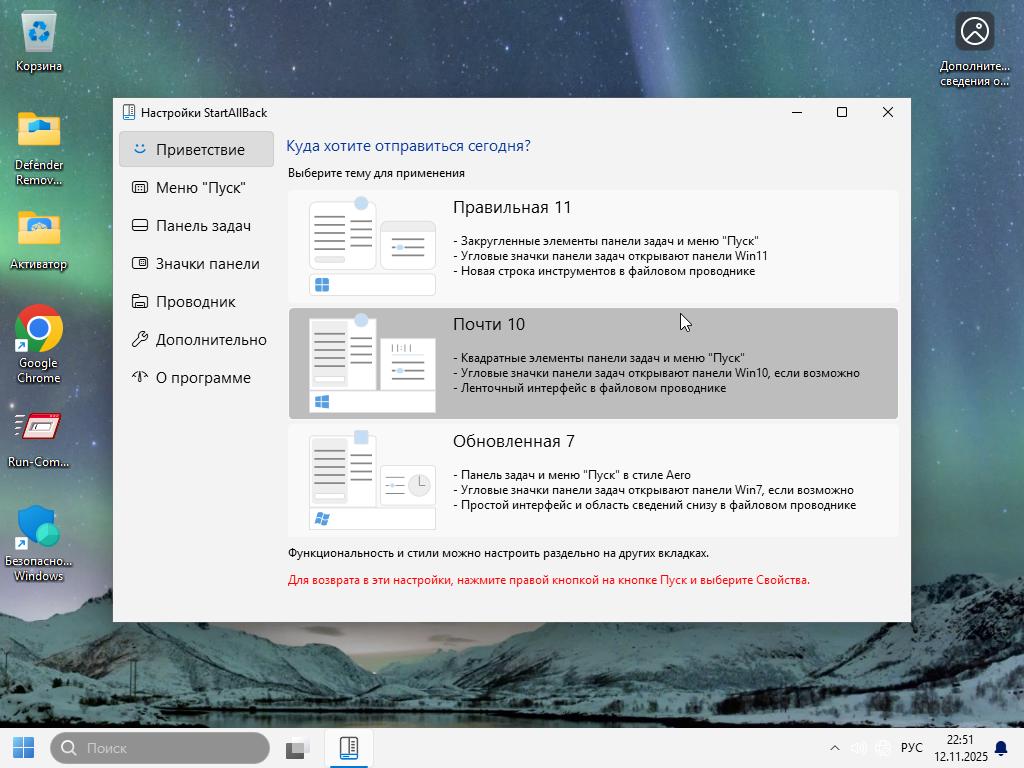Expand the hidden tray icons chevron
The width and height of the screenshot is (1024, 768).
(x=835, y=748)
